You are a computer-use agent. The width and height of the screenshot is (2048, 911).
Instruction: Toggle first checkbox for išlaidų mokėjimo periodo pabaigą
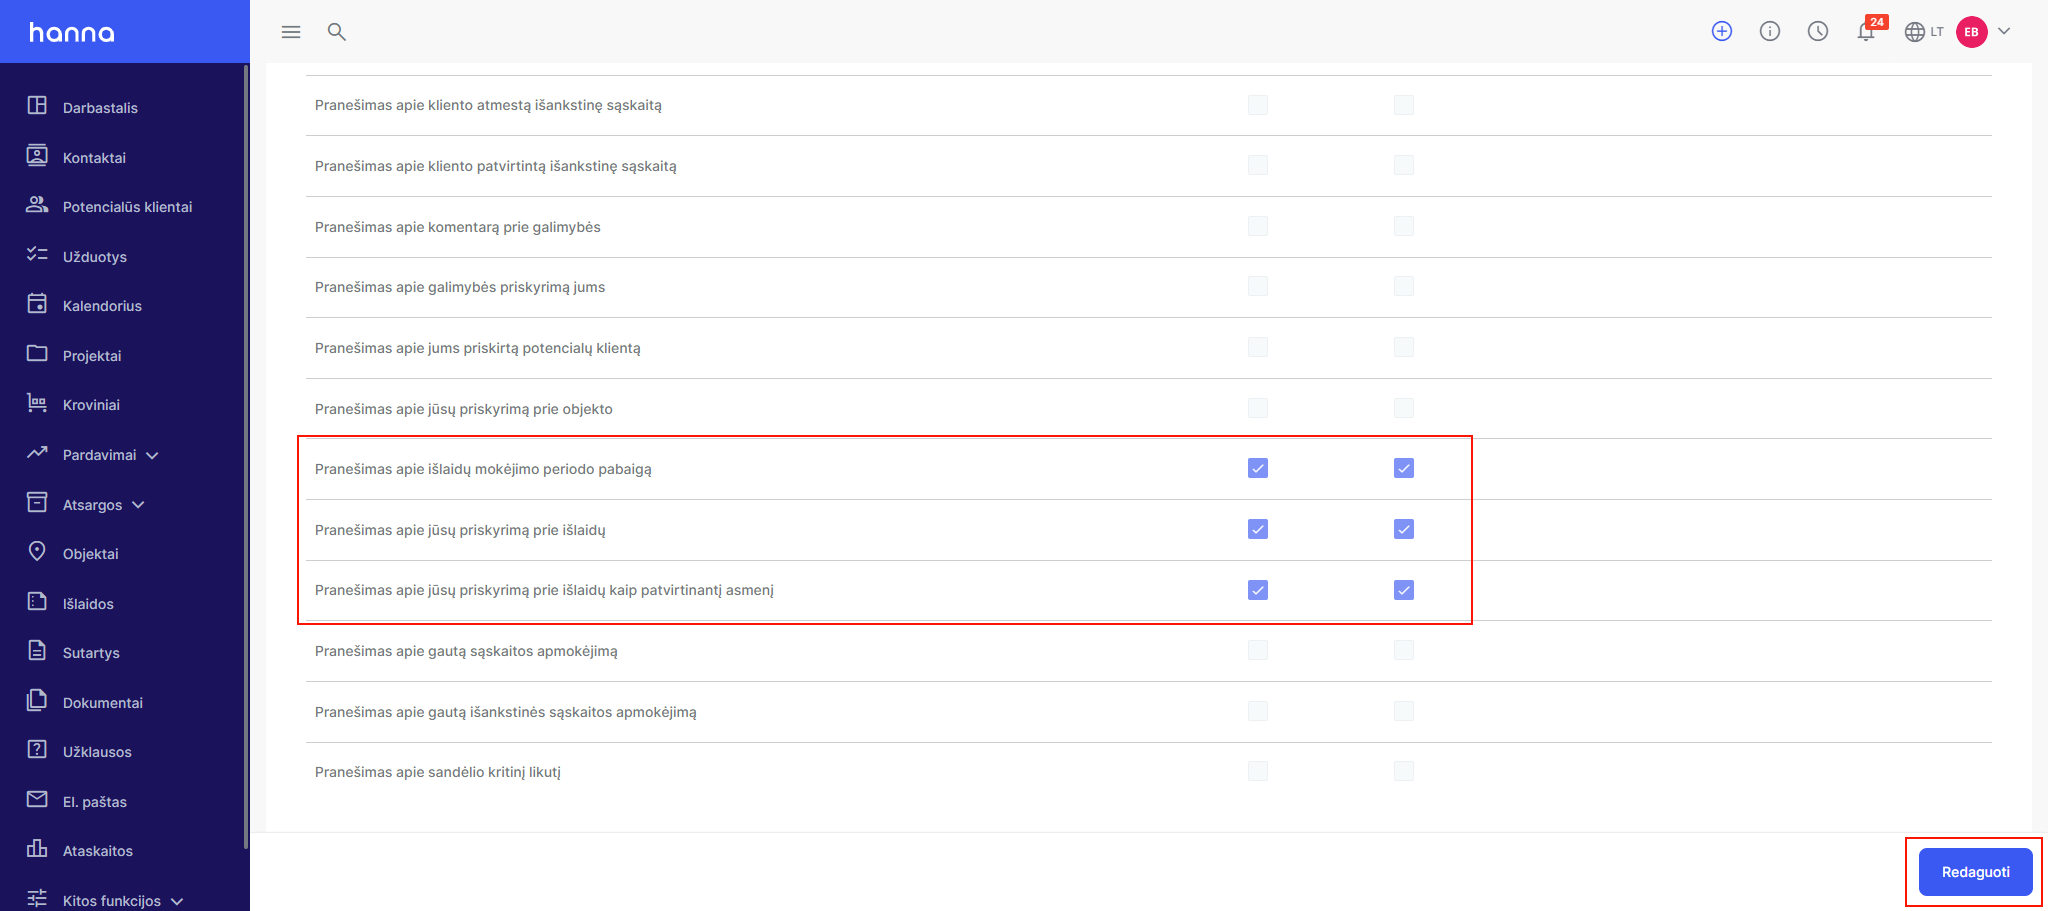coord(1258,468)
